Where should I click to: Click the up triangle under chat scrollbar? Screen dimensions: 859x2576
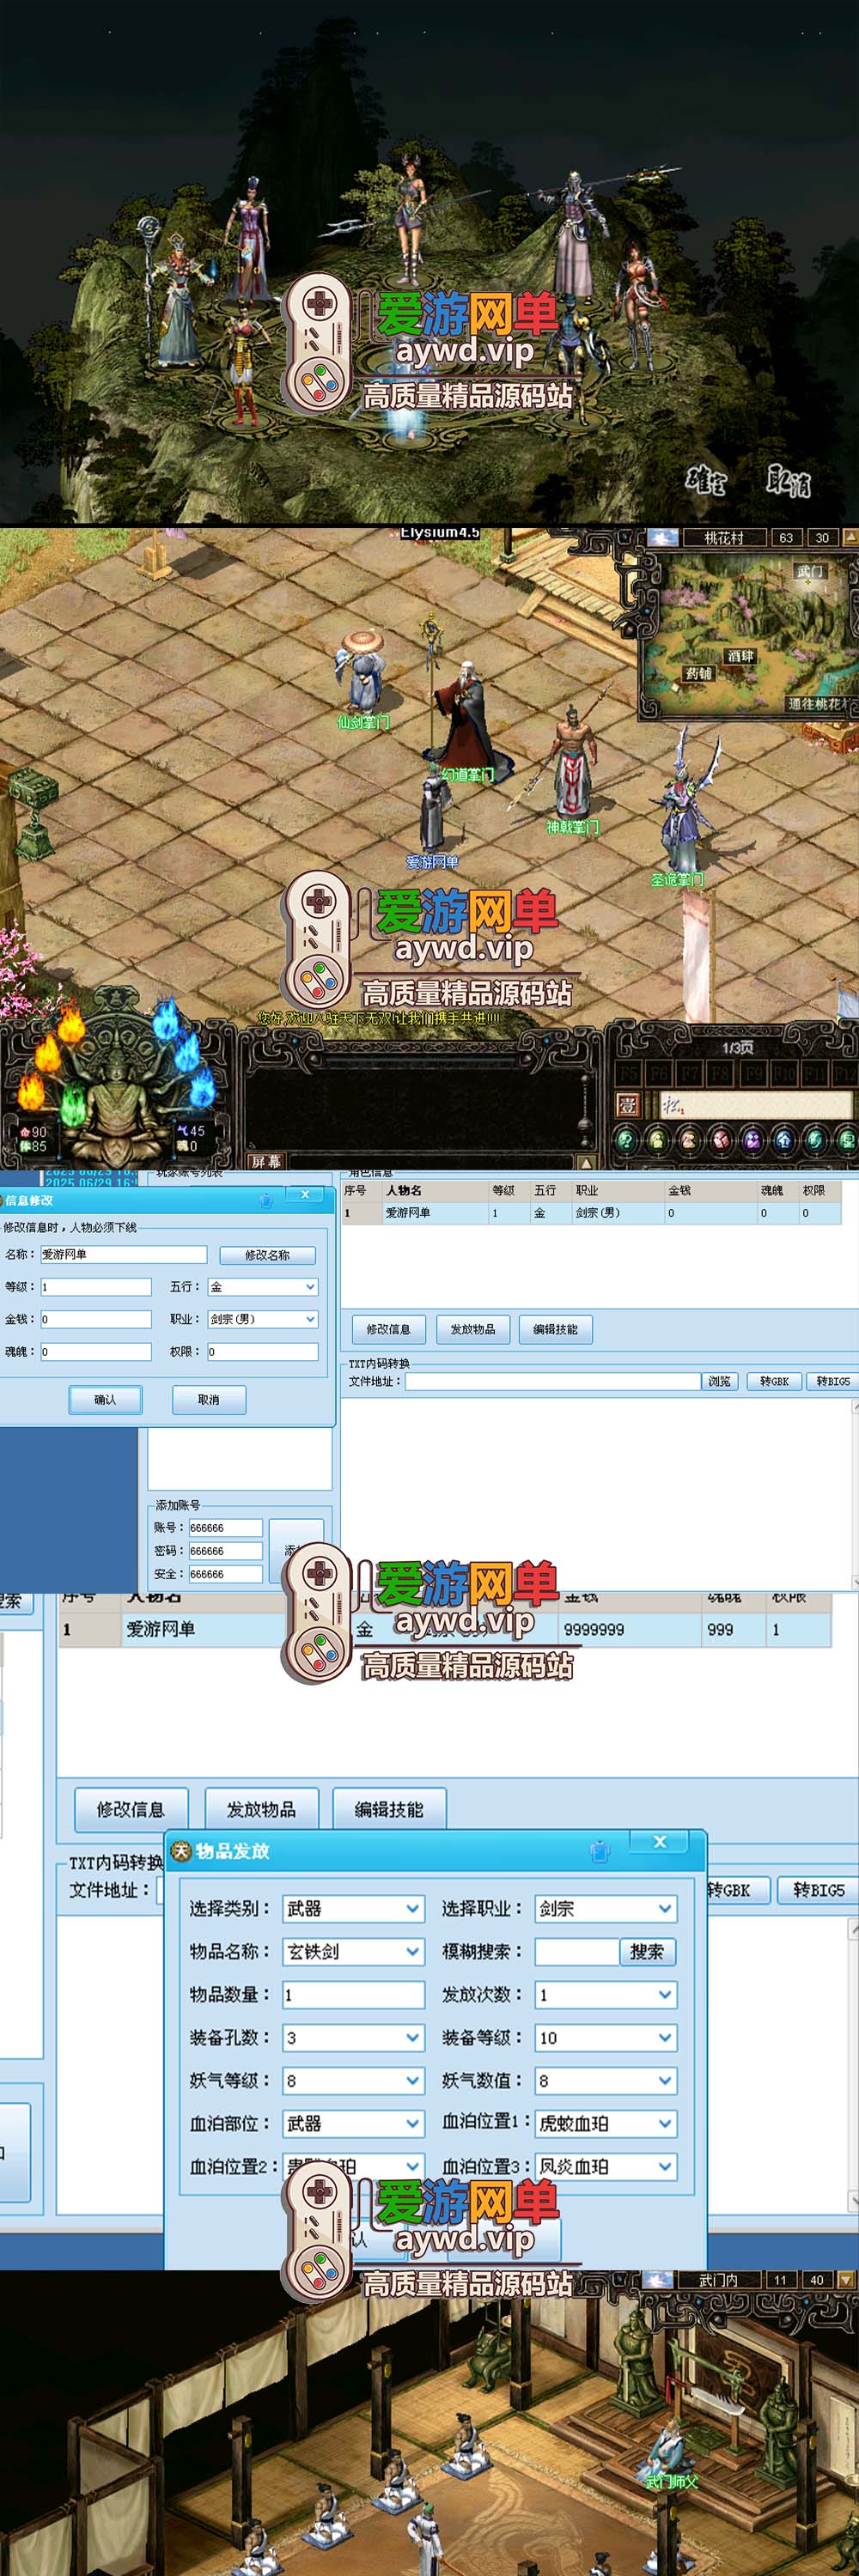588,1161
